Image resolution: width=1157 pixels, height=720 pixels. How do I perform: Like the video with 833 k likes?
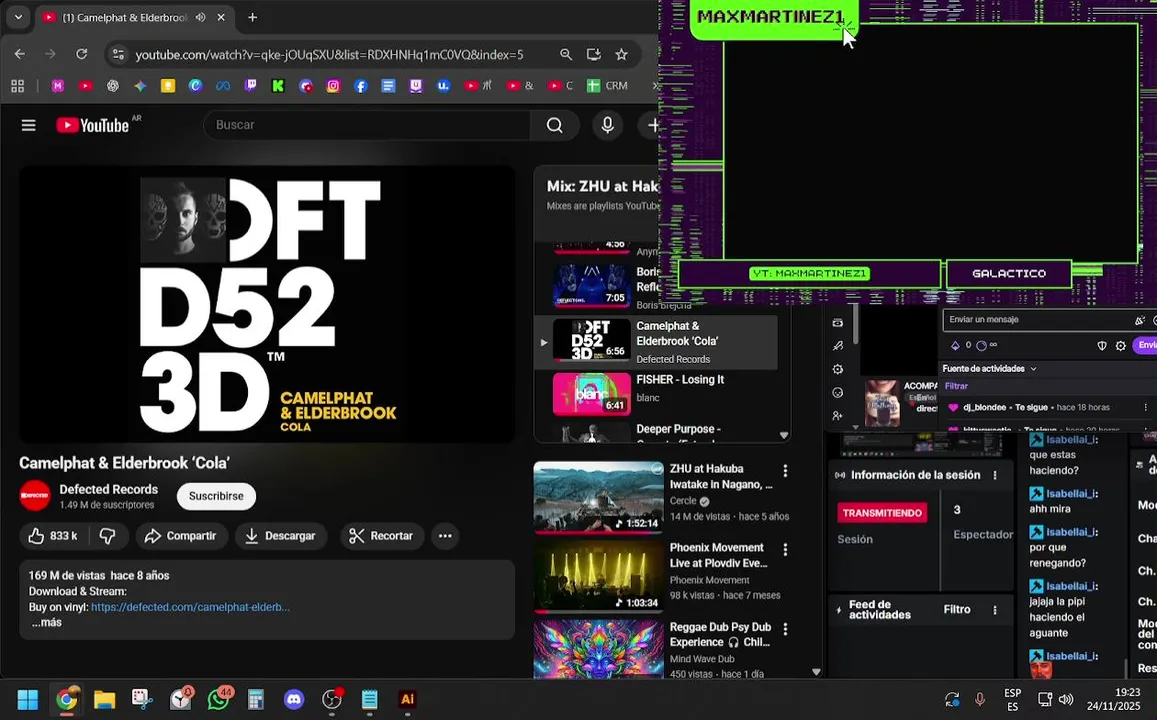coord(53,536)
